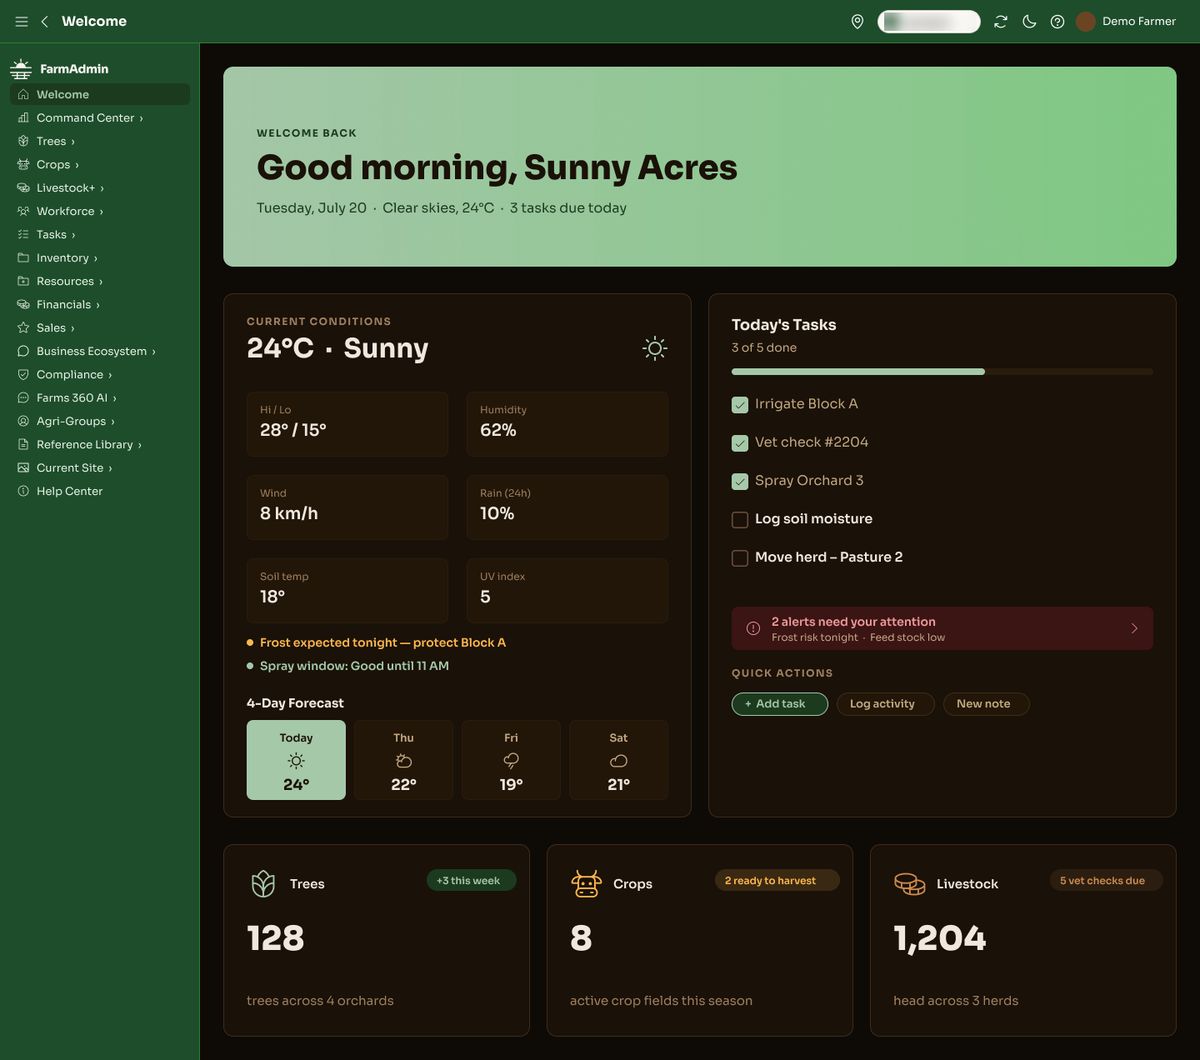
Task: Click the Workforce people icon
Action: coord(24,211)
